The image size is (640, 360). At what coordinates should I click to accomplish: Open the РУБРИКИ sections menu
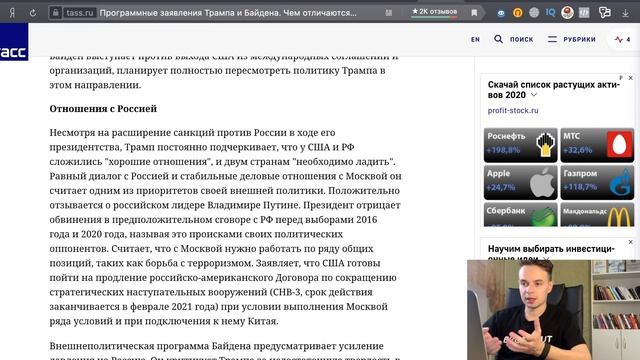tap(579, 40)
